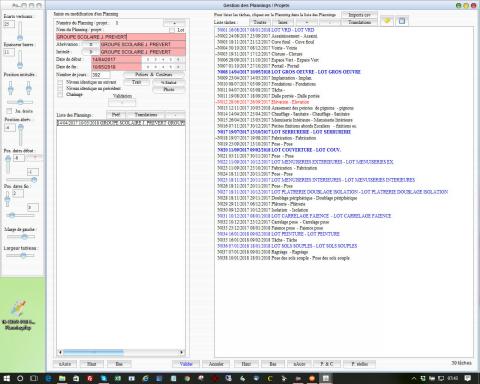
Task: Click the Photo button
Action: [x=169, y=89]
